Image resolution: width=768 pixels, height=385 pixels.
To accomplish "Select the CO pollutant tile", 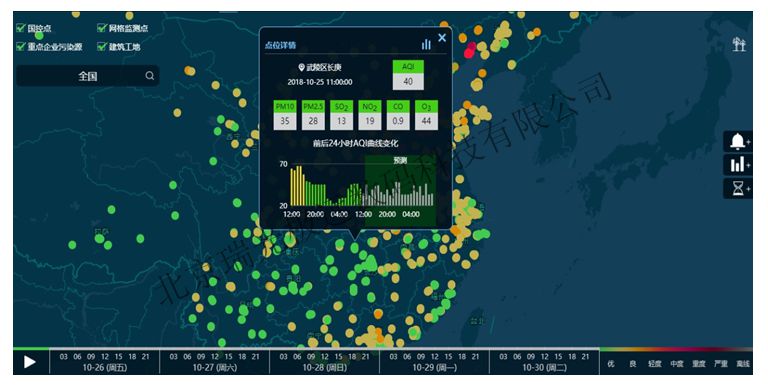I will pos(398,115).
